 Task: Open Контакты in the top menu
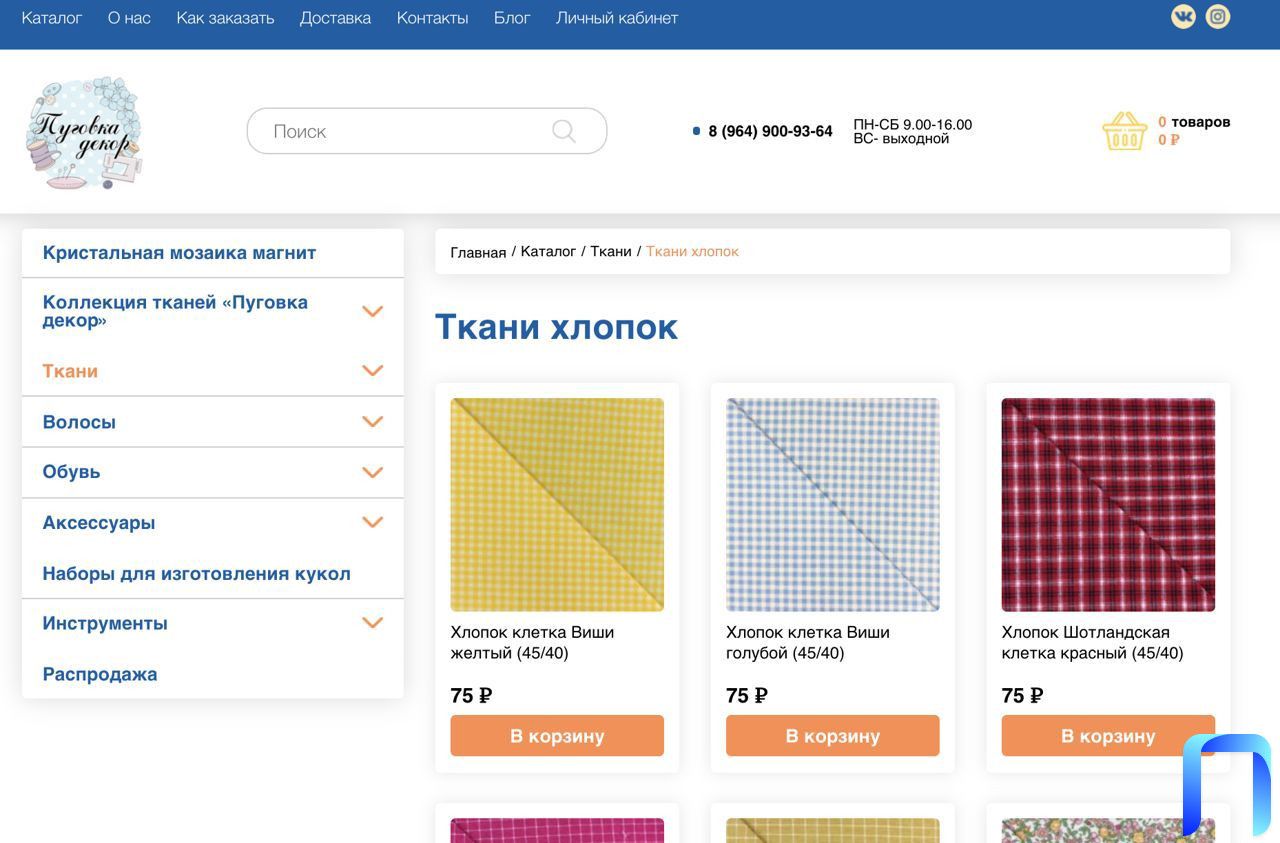432,18
